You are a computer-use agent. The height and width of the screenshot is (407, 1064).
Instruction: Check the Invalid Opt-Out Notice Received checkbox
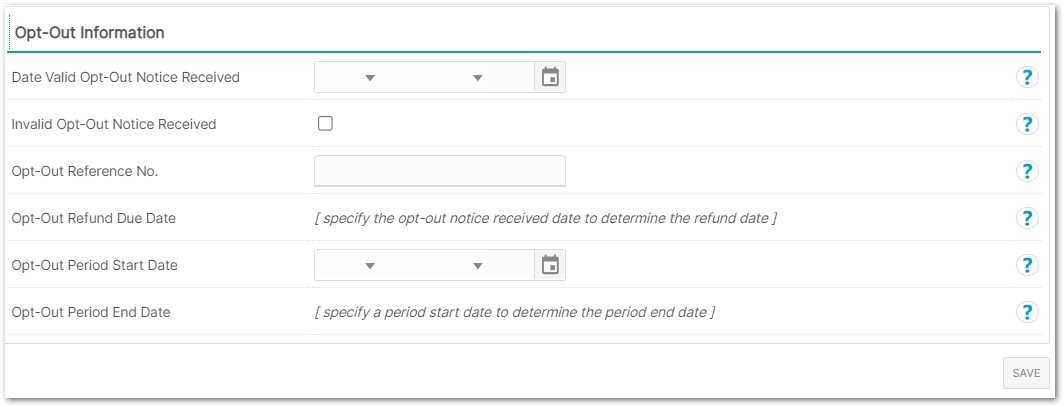coord(326,123)
